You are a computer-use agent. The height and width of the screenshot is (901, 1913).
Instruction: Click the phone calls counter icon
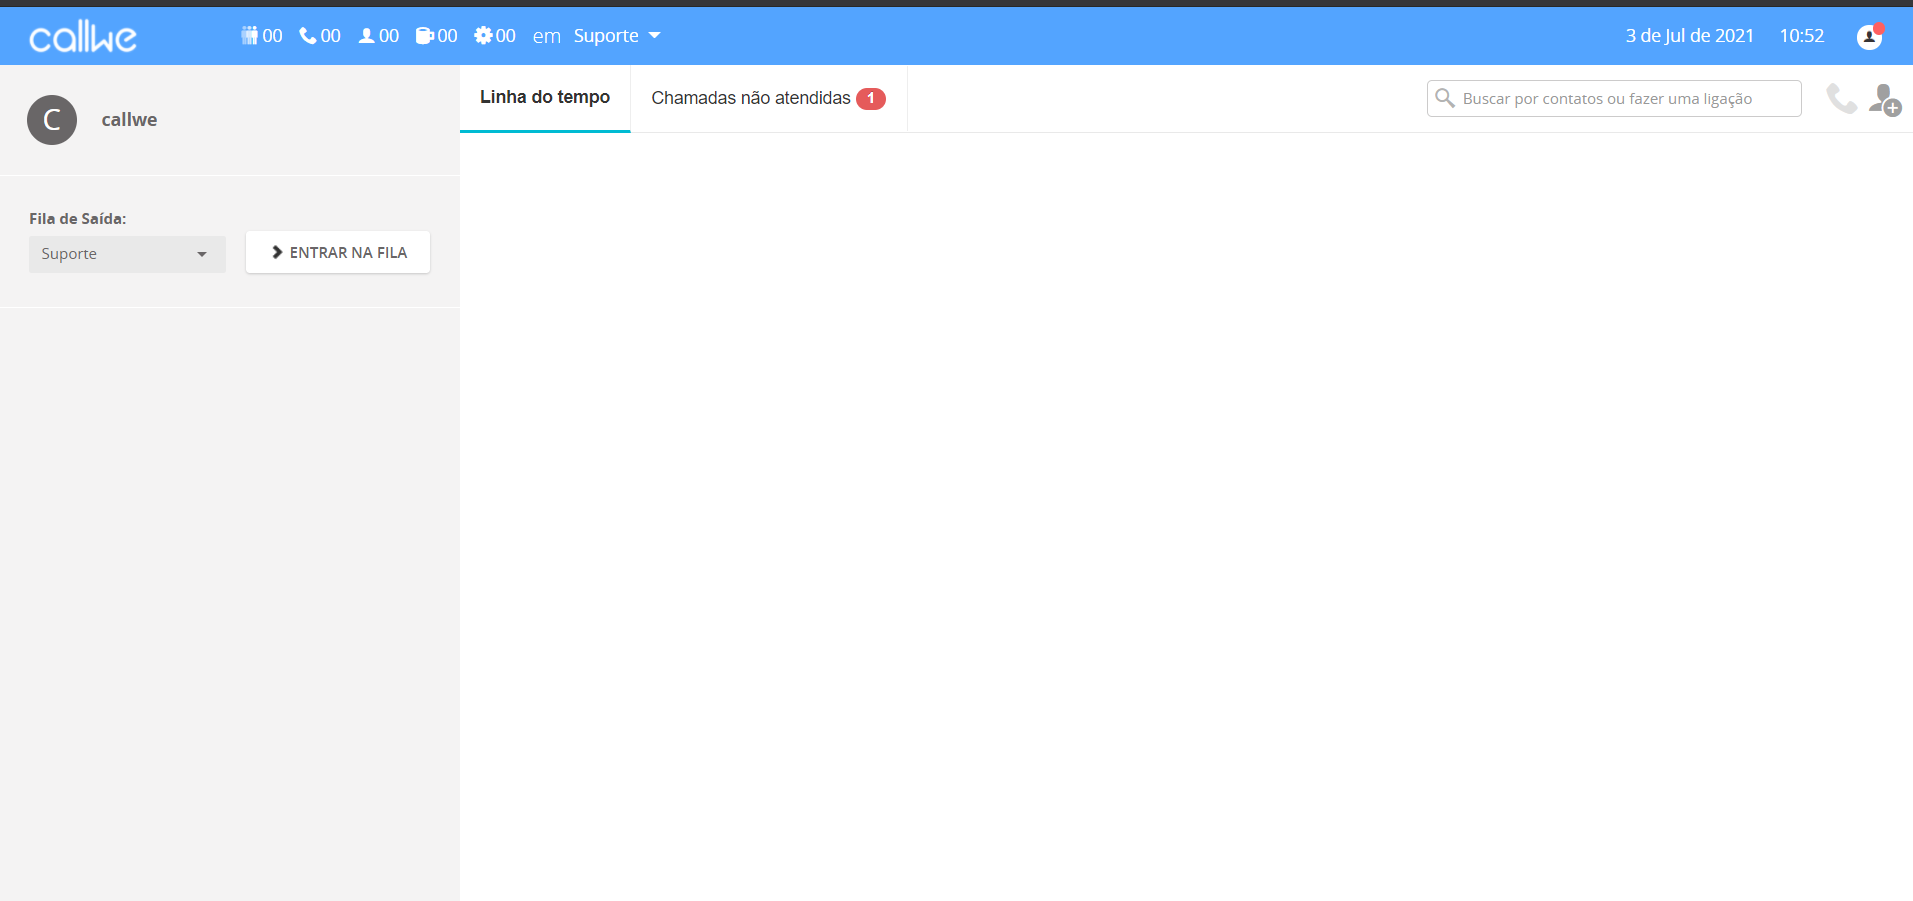[308, 36]
